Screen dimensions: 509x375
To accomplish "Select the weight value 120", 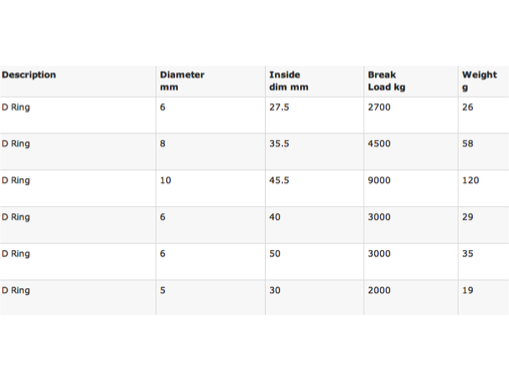I will pyautogui.click(x=471, y=180).
